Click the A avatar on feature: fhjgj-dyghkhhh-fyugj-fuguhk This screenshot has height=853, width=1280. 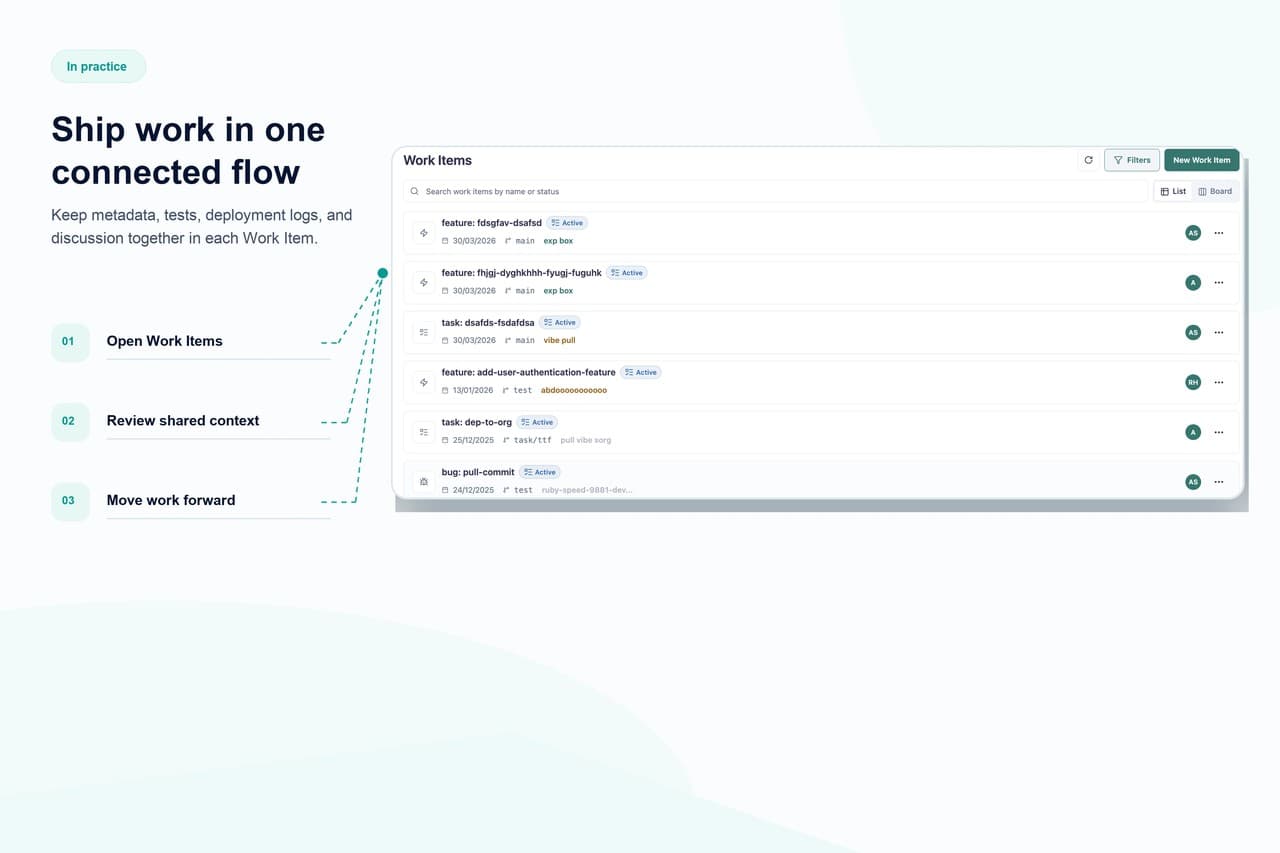[x=1193, y=283]
